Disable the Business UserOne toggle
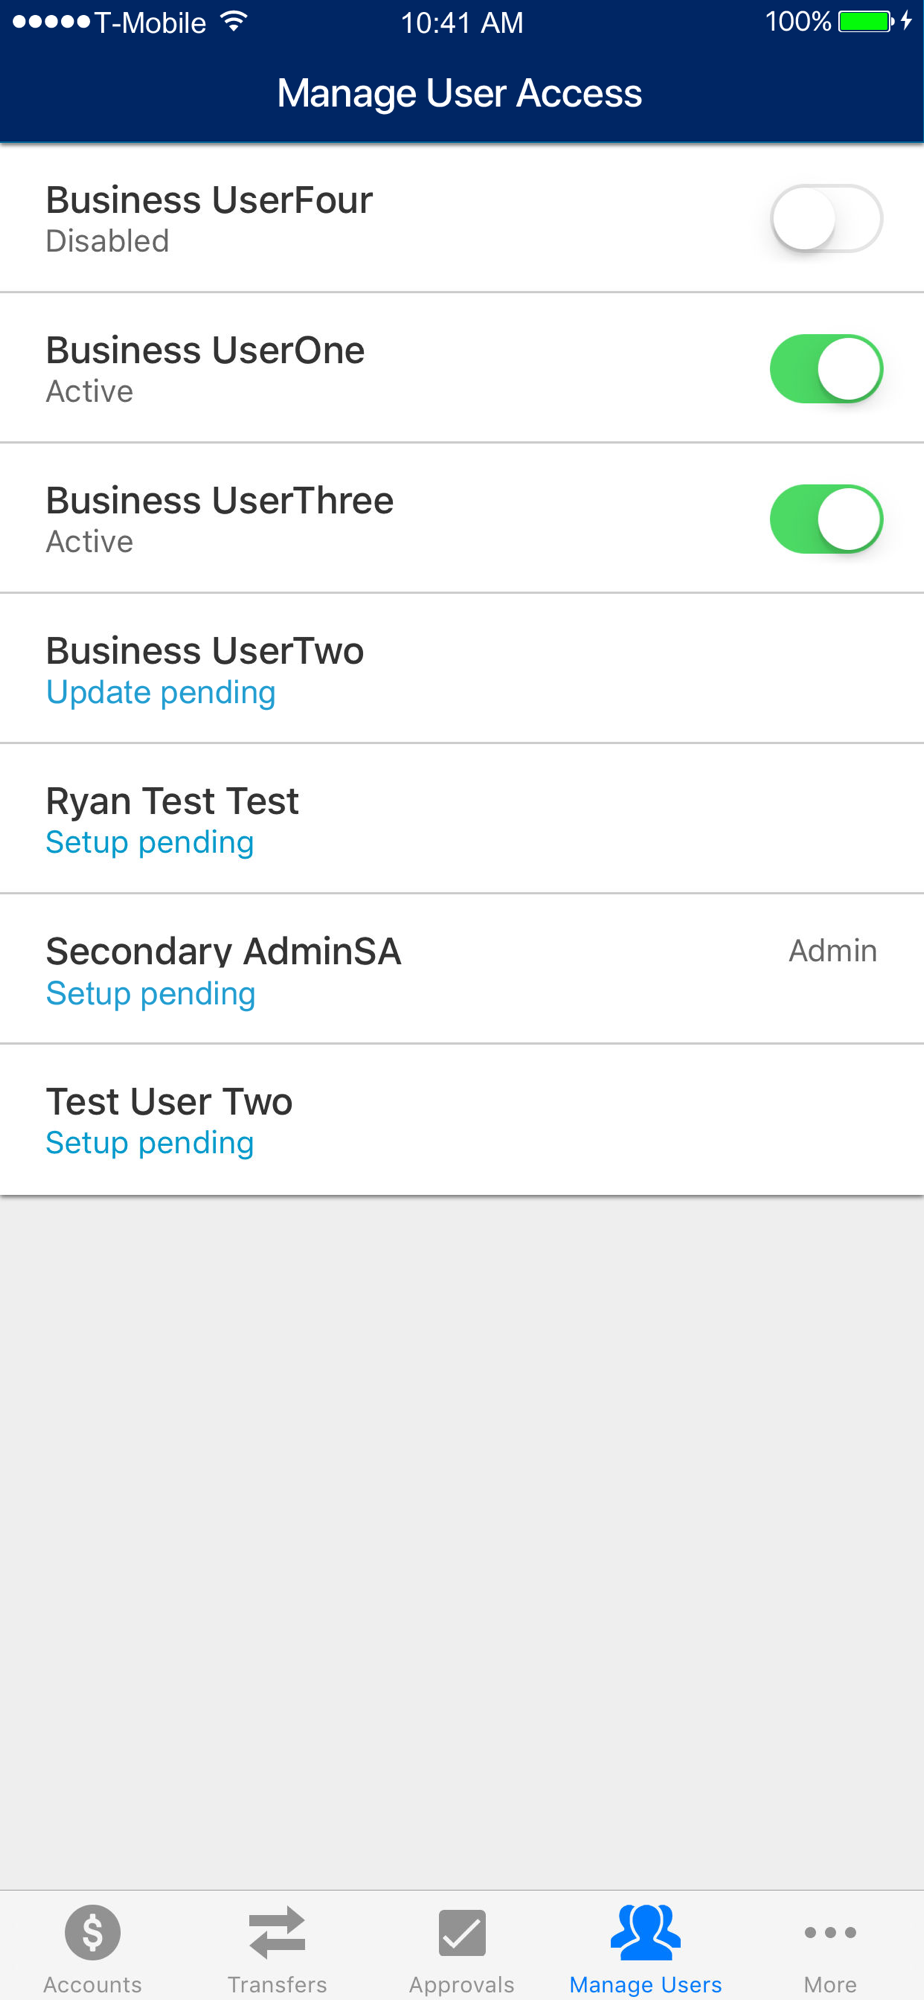924x2000 pixels. pos(826,369)
